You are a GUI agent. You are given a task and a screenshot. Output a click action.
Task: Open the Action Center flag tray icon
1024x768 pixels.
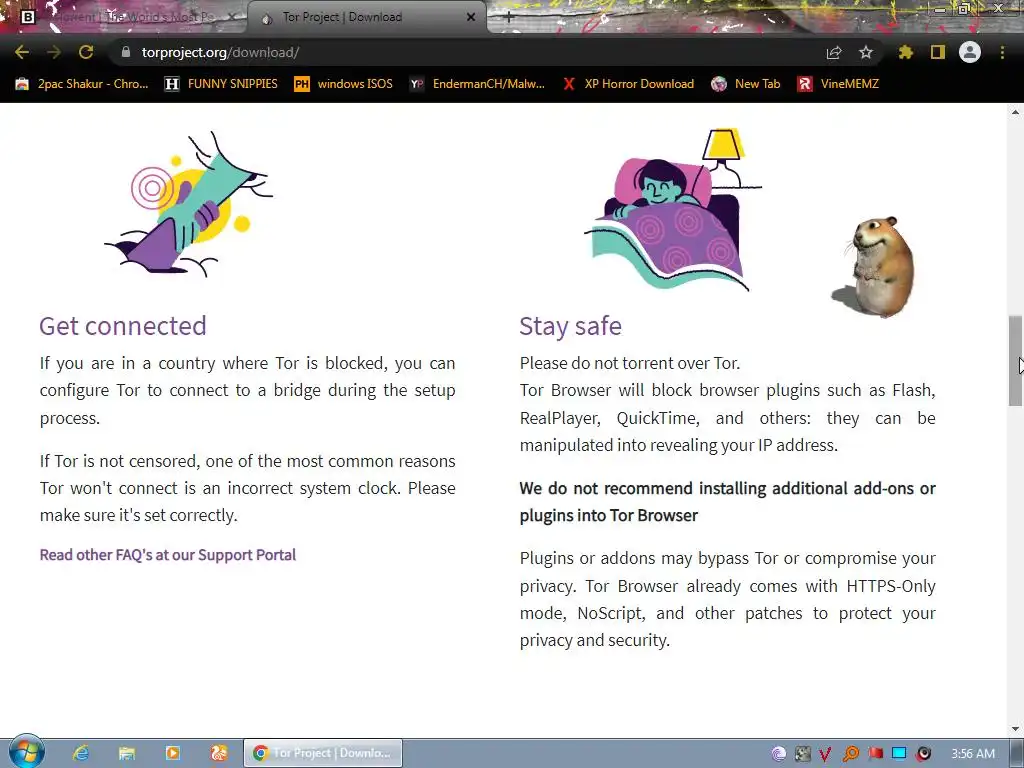point(875,754)
